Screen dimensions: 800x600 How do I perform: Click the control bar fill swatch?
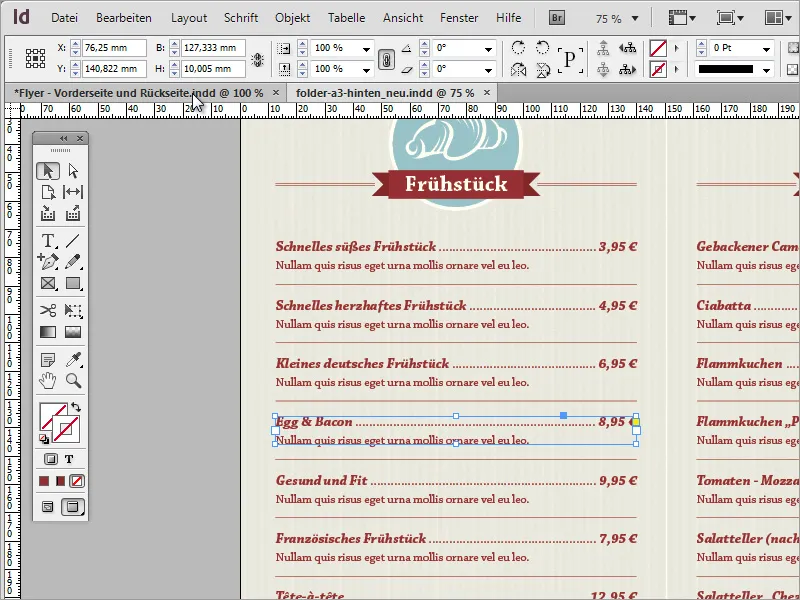658,48
